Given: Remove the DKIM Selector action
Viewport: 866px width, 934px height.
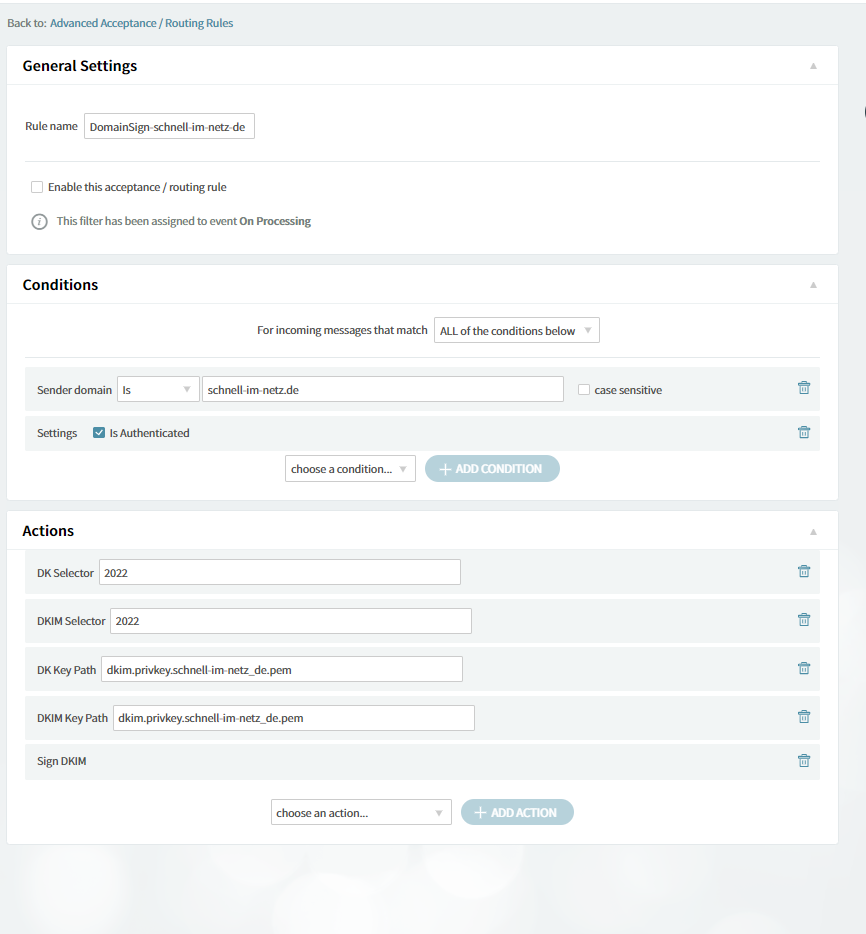Looking at the screenshot, I should pos(803,620).
